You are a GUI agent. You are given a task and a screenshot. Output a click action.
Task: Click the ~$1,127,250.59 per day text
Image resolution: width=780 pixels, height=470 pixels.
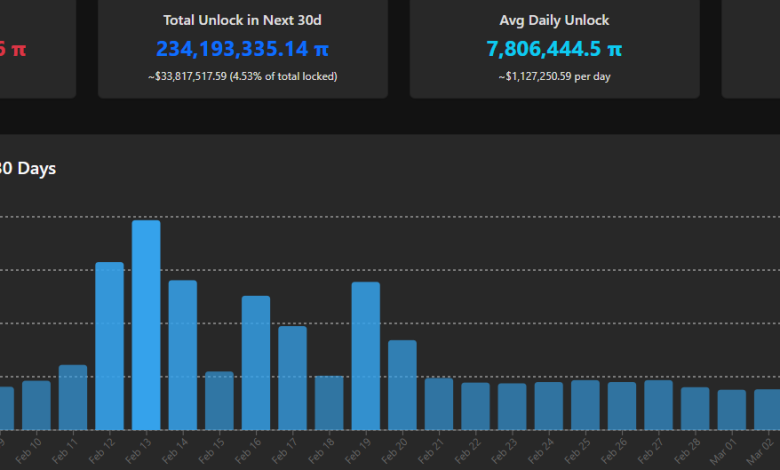553,76
